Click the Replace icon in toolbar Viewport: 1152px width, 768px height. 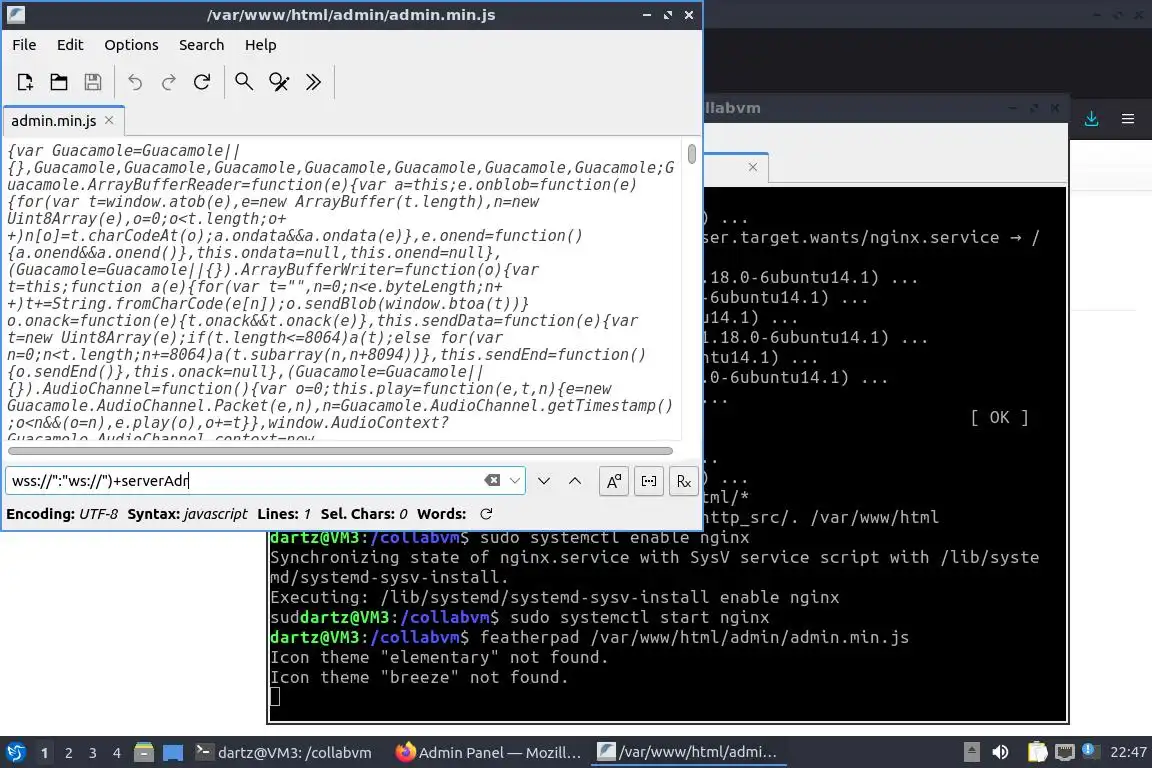[x=279, y=82]
